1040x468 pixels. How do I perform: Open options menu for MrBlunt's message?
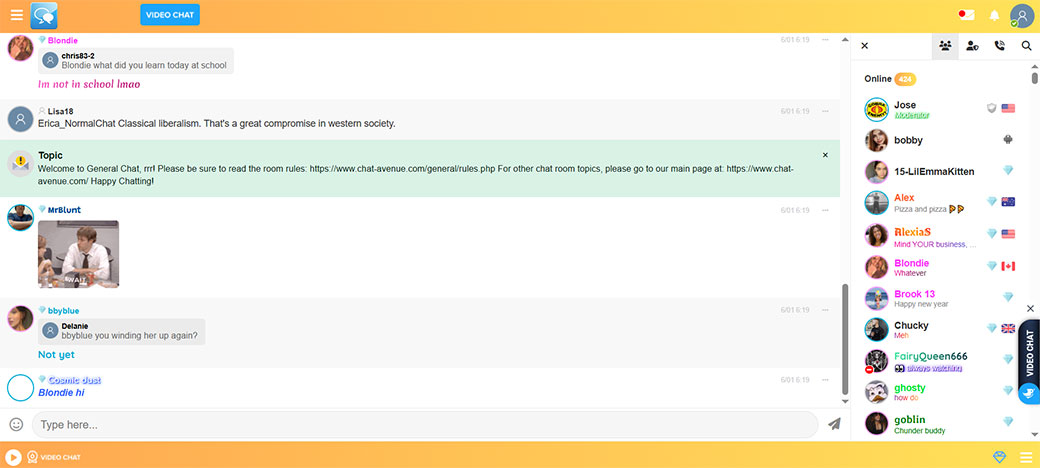point(825,210)
